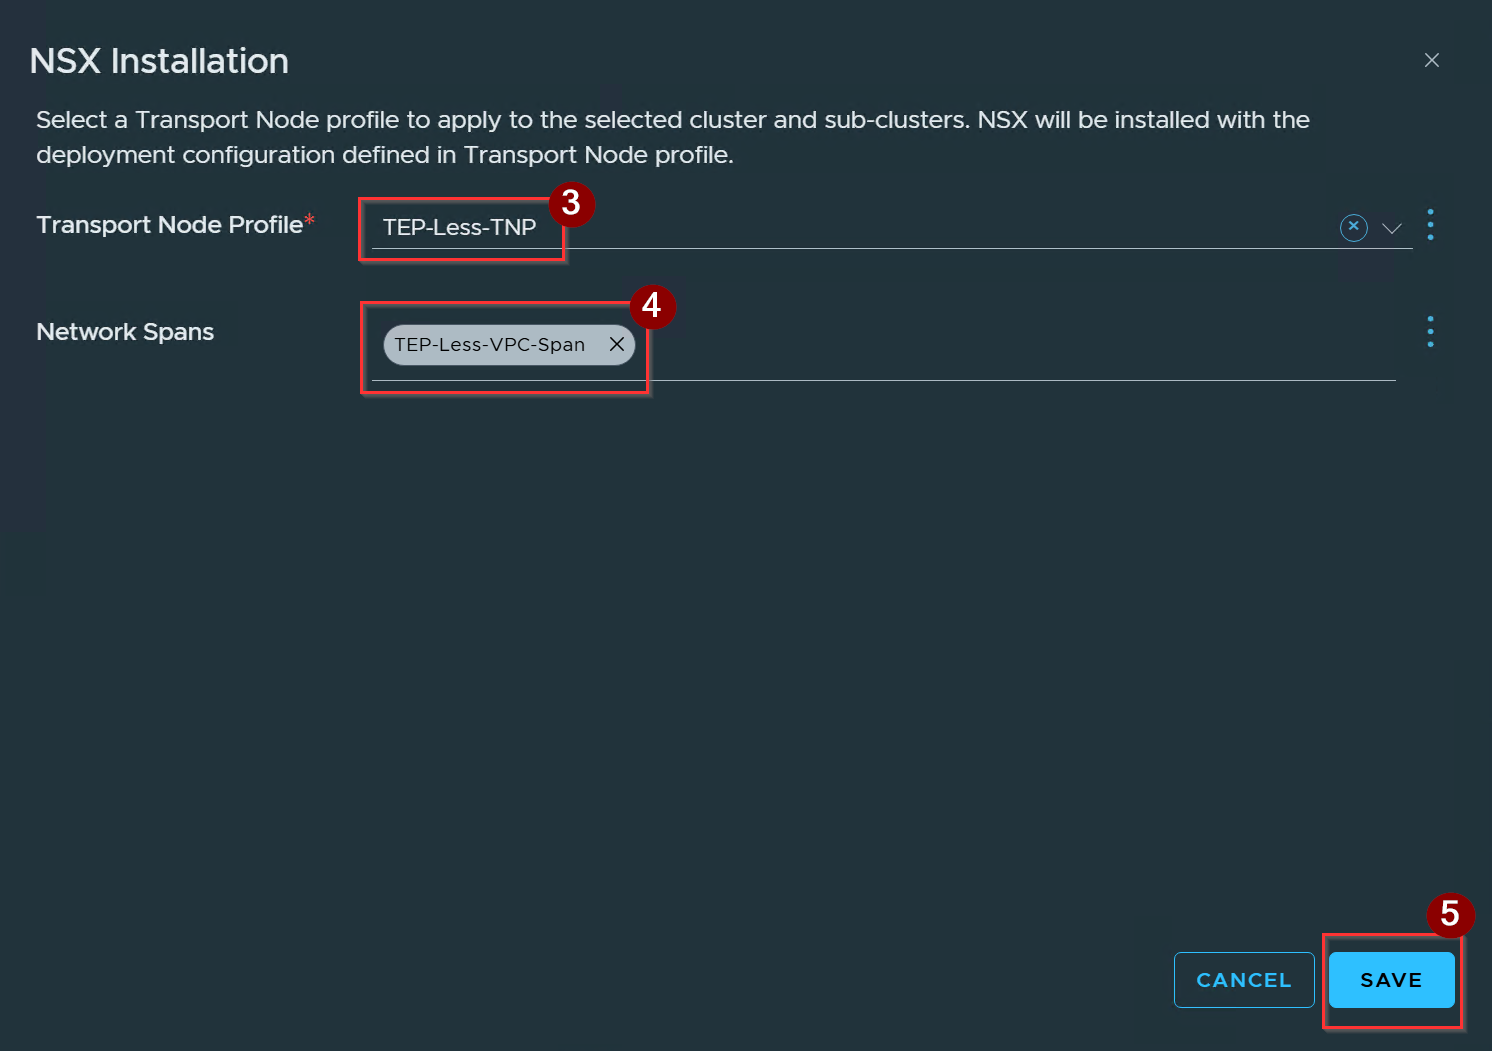The width and height of the screenshot is (1492, 1051).
Task: Click the Transport Node Profile field label
Action: [x=169, y=225]
